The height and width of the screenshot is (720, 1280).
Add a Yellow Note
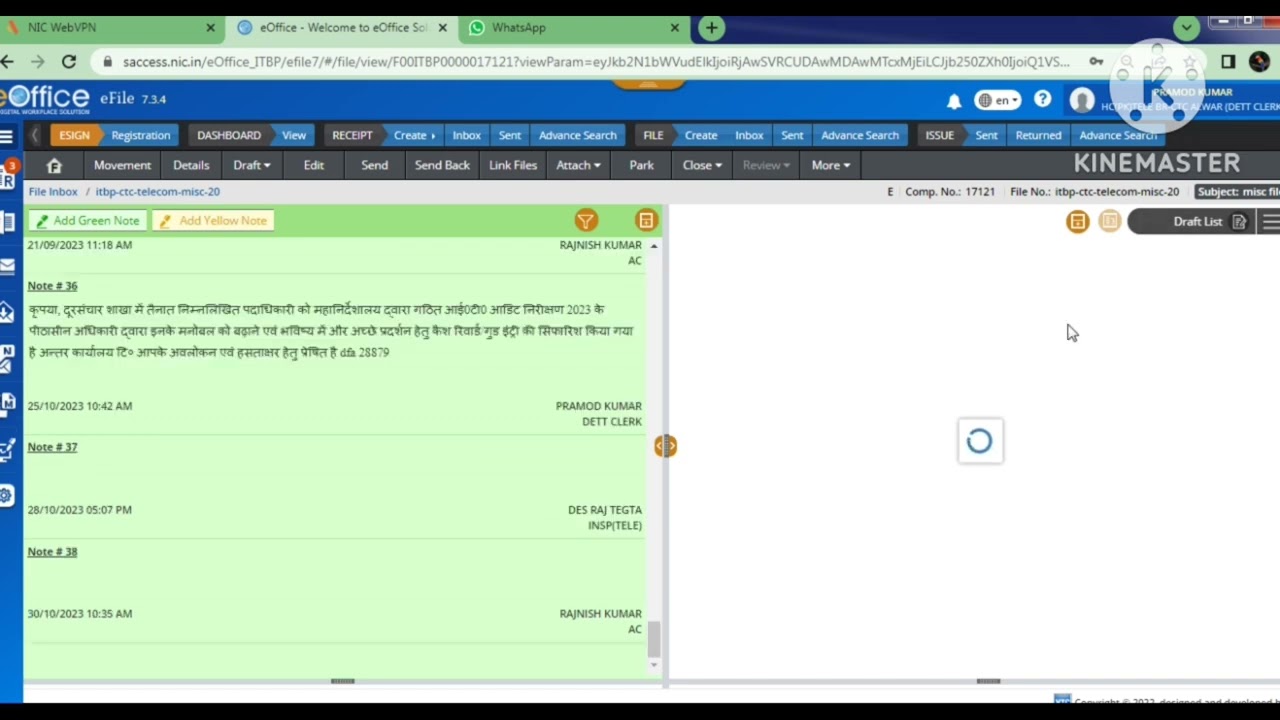point(213,221)
